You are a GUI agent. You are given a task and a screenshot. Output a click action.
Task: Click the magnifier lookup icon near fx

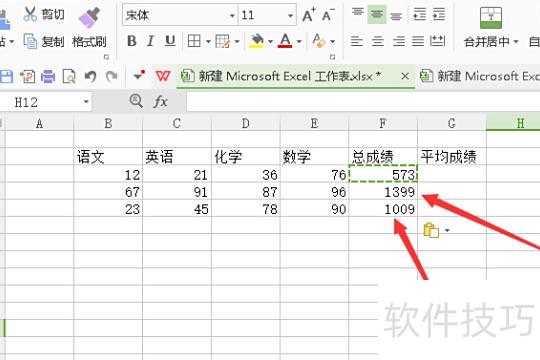click(x=136, y=101)
